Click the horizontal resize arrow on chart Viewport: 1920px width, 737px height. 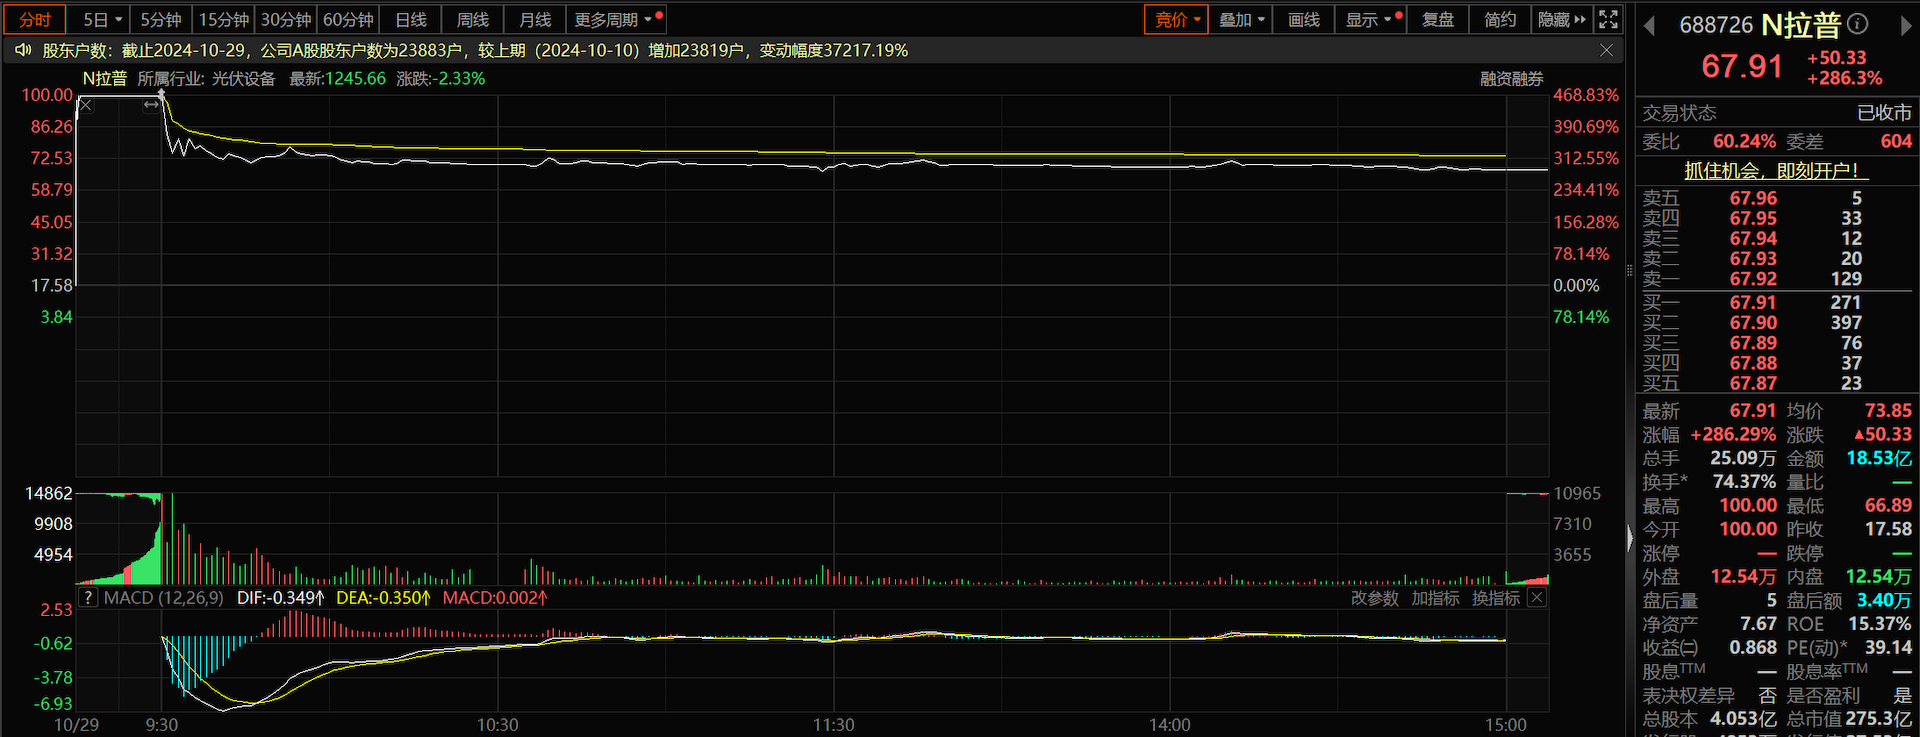pyautogui.click(x=151, y=104)
